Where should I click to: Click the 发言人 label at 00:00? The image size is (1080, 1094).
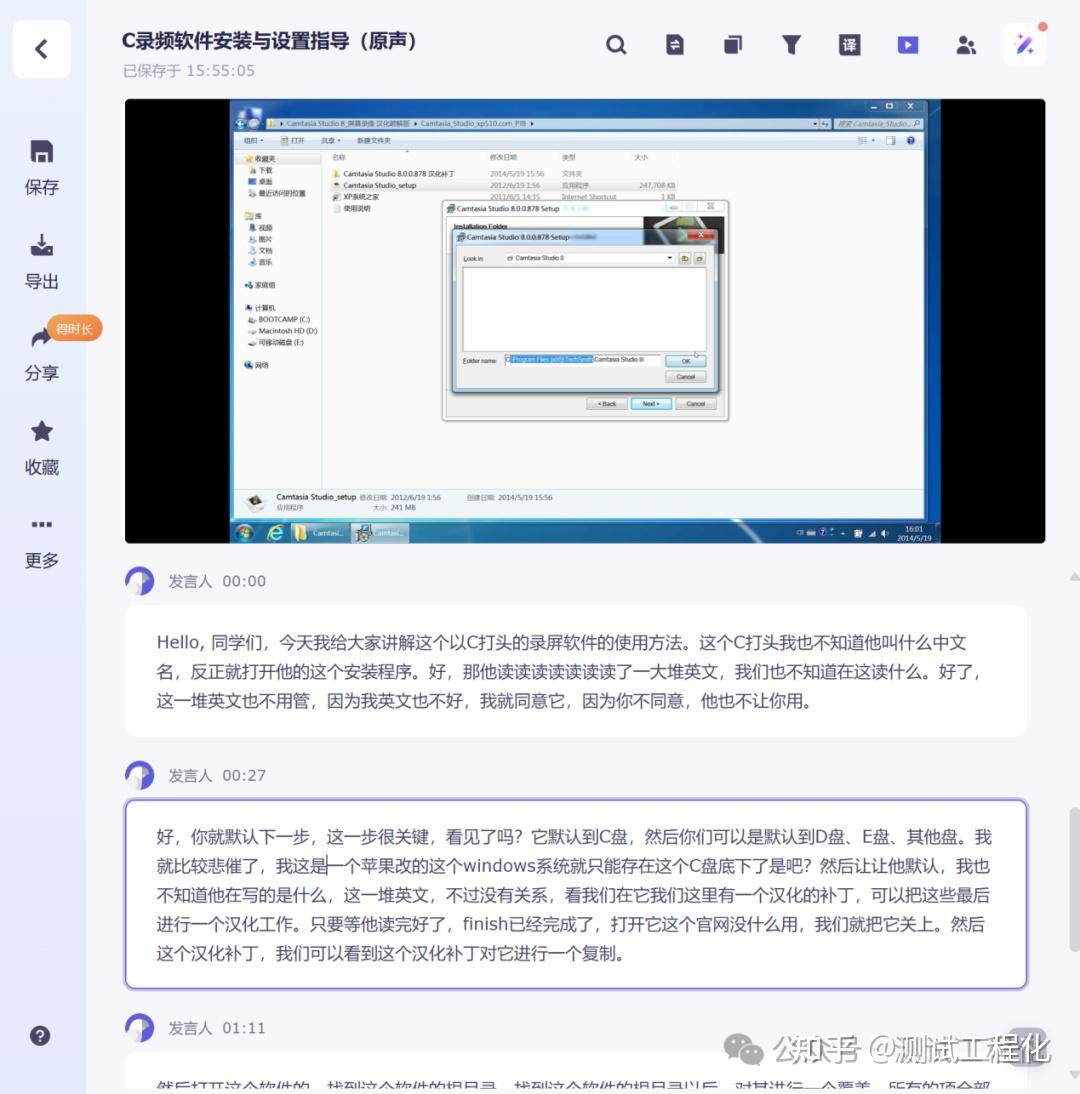pyautogui.click(x=190, y=581)
